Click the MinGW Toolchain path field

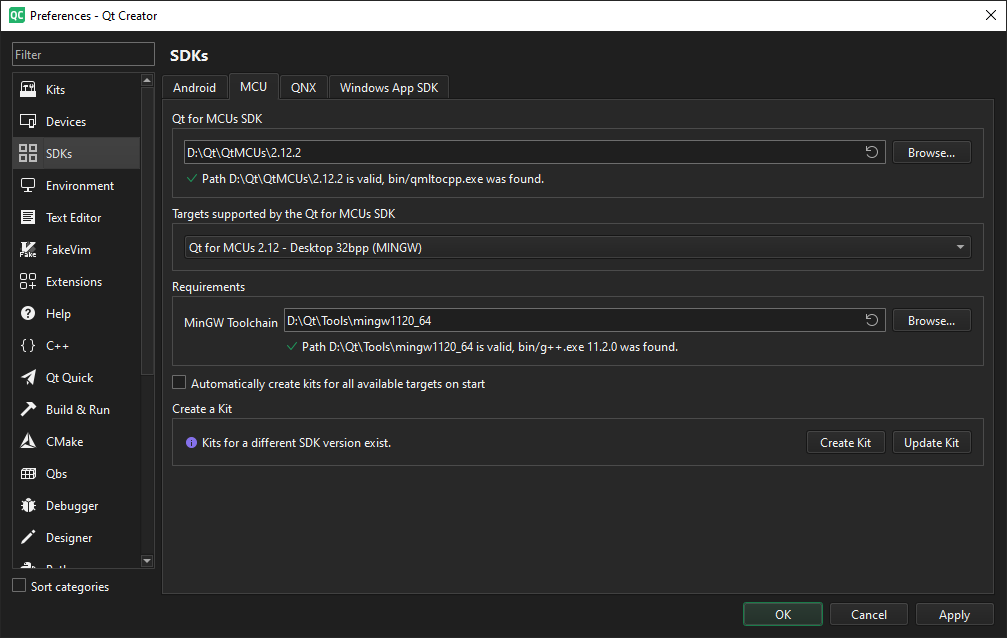[x=584, y=320]
